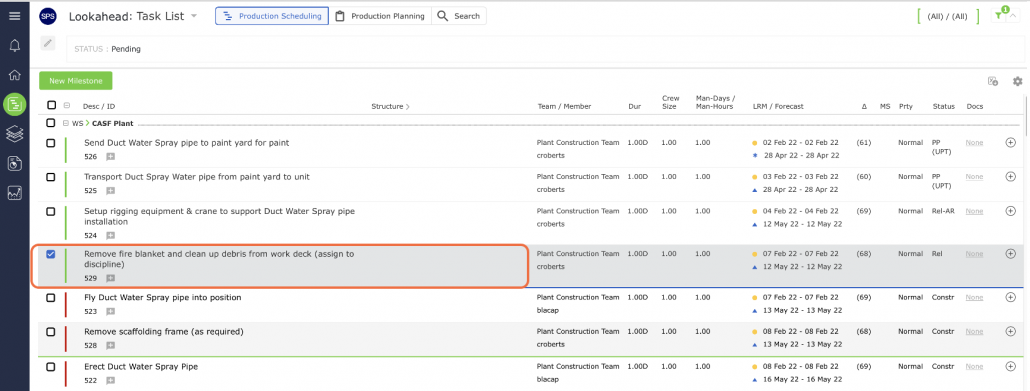The image size is (1030, 391).
Task: Click plus icon on Setup rigging equipment row
Action: (x=1011, y=211)
